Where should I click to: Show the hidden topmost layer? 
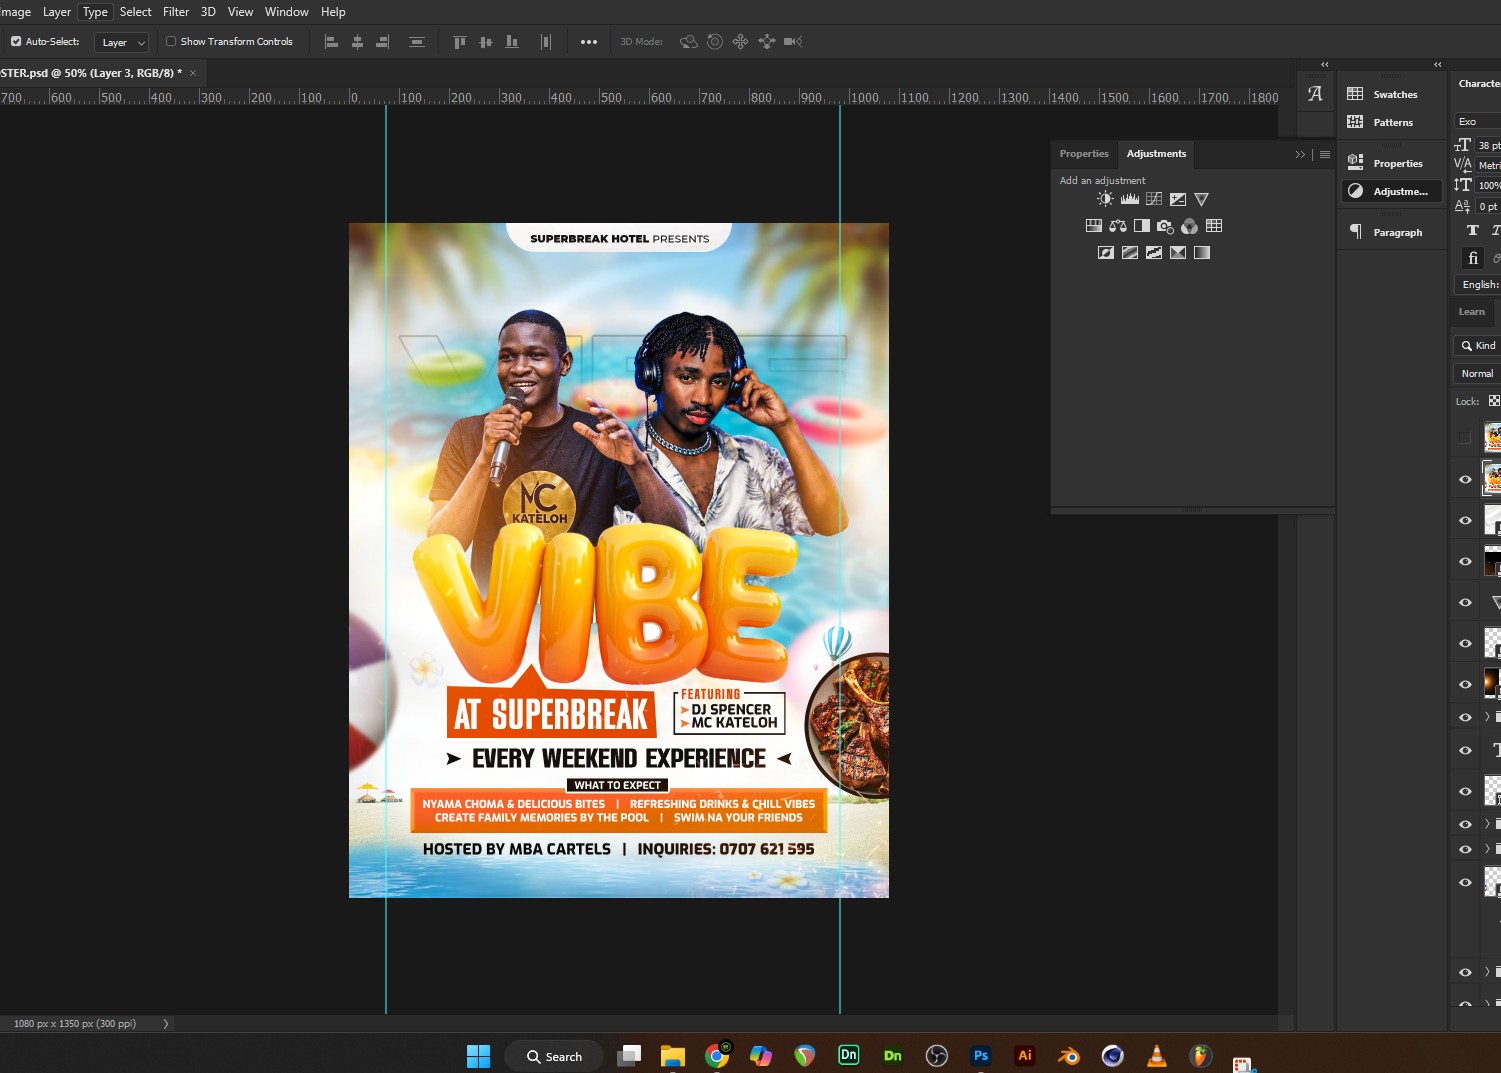1465,437
